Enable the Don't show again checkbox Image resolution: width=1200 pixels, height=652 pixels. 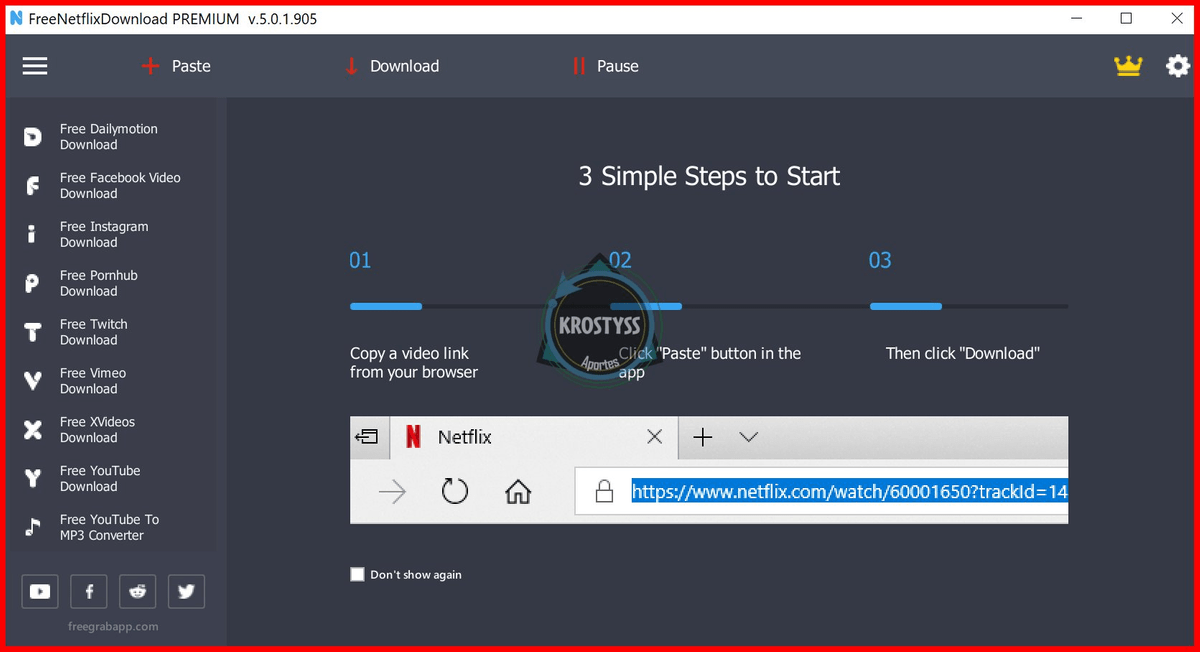[357, 574]
